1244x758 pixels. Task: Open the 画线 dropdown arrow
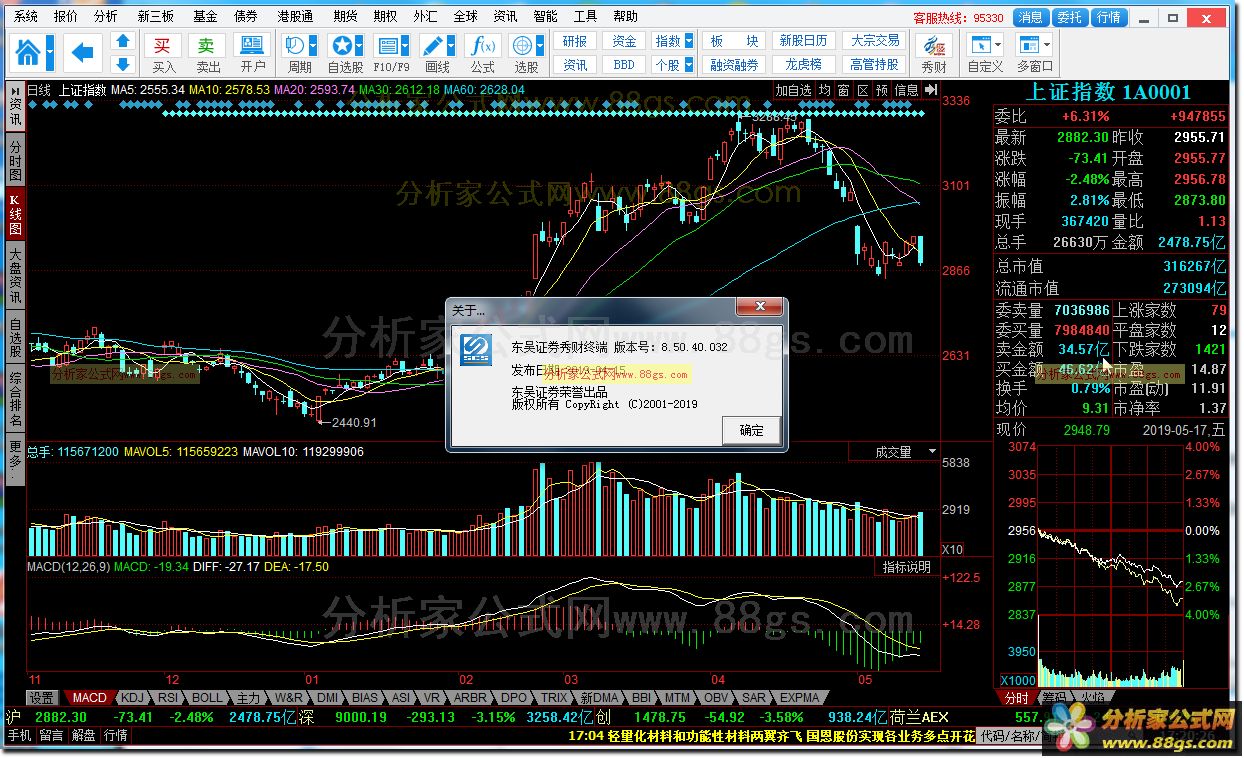pos(451,46)
